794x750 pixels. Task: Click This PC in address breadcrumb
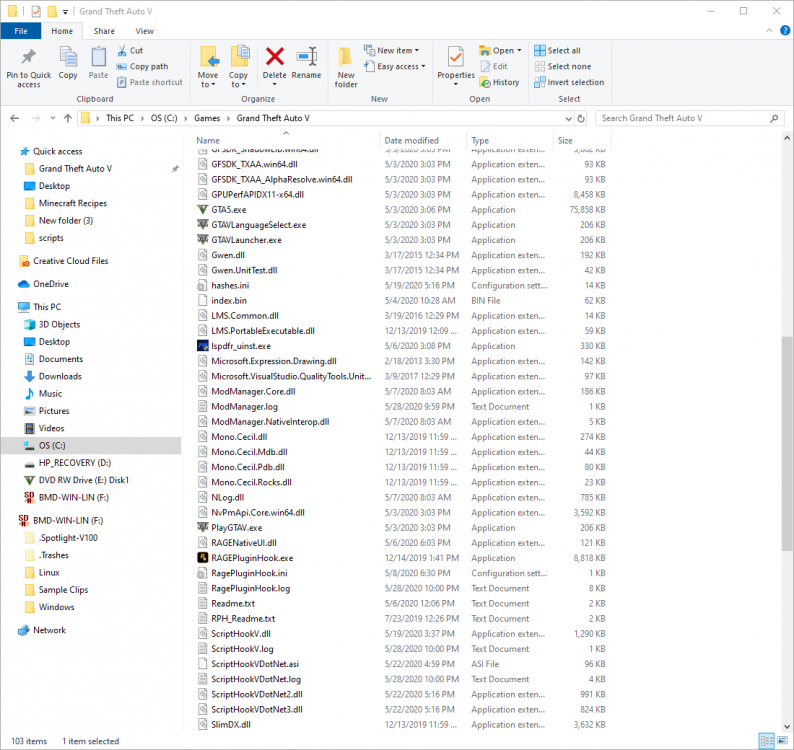[x=120, y=118]
